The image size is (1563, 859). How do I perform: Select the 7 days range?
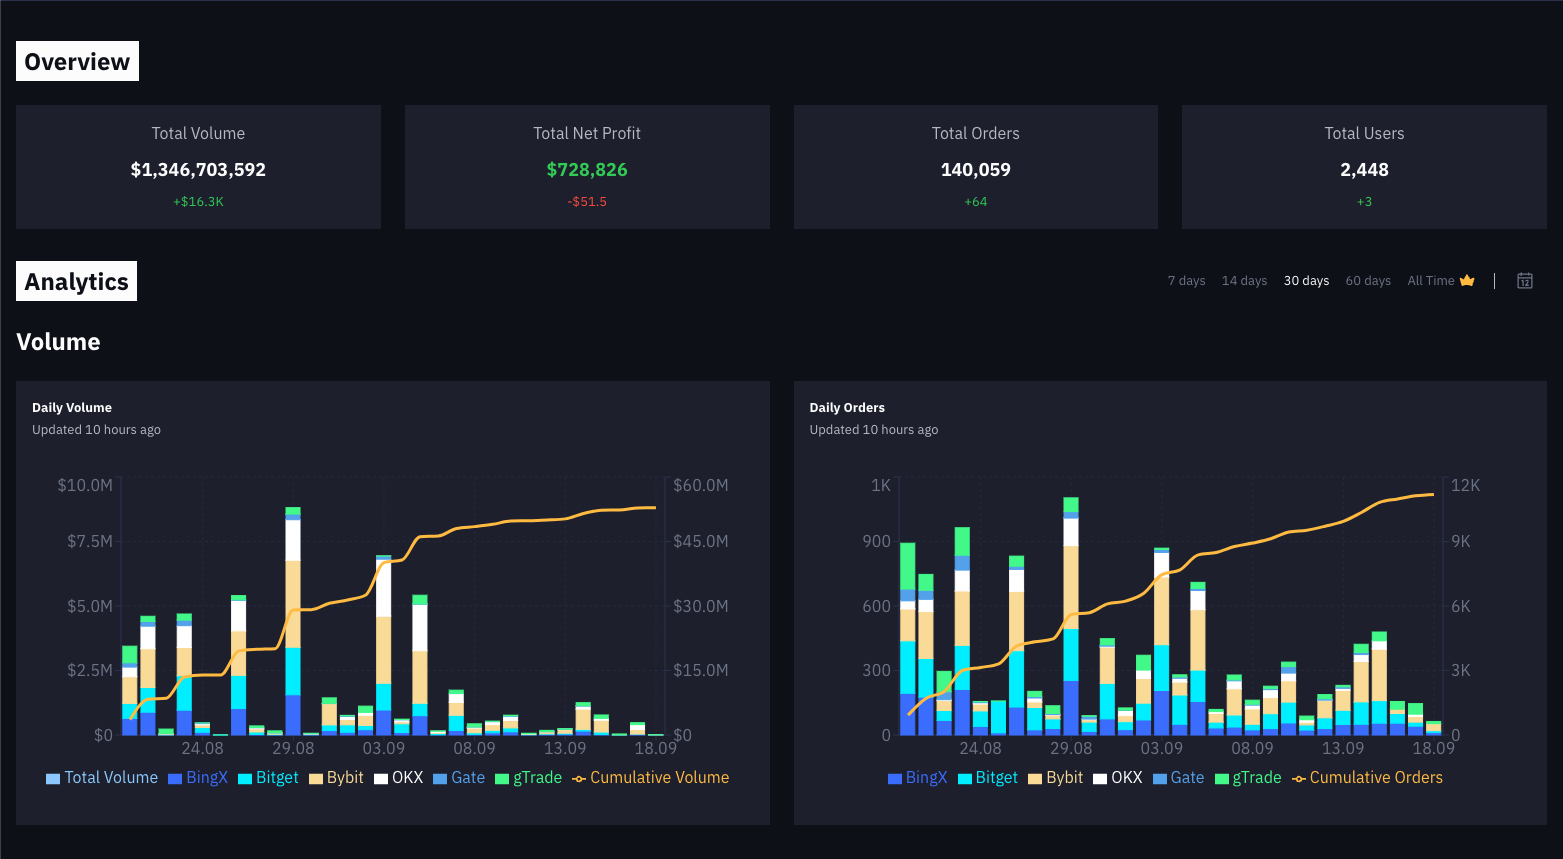pyautogui.click(x=1186, y=281)
